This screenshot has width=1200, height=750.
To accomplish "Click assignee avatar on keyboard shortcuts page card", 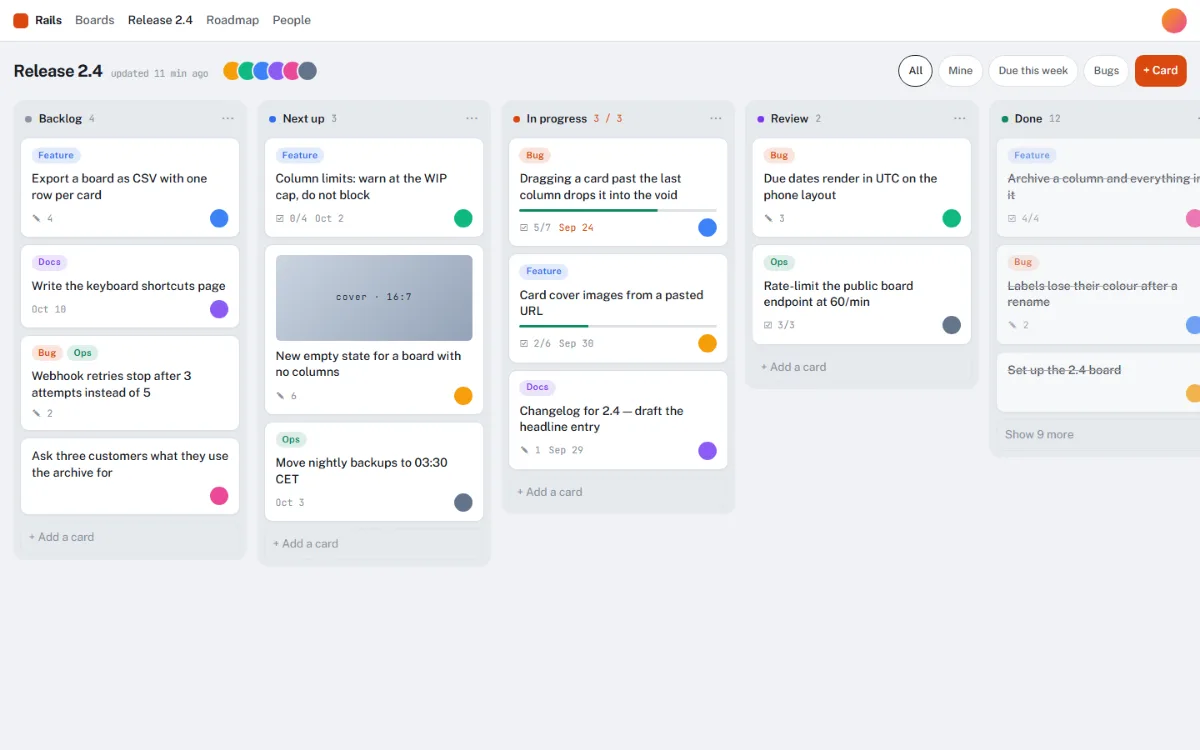I will pyautogui.click(x=219, y=309).
